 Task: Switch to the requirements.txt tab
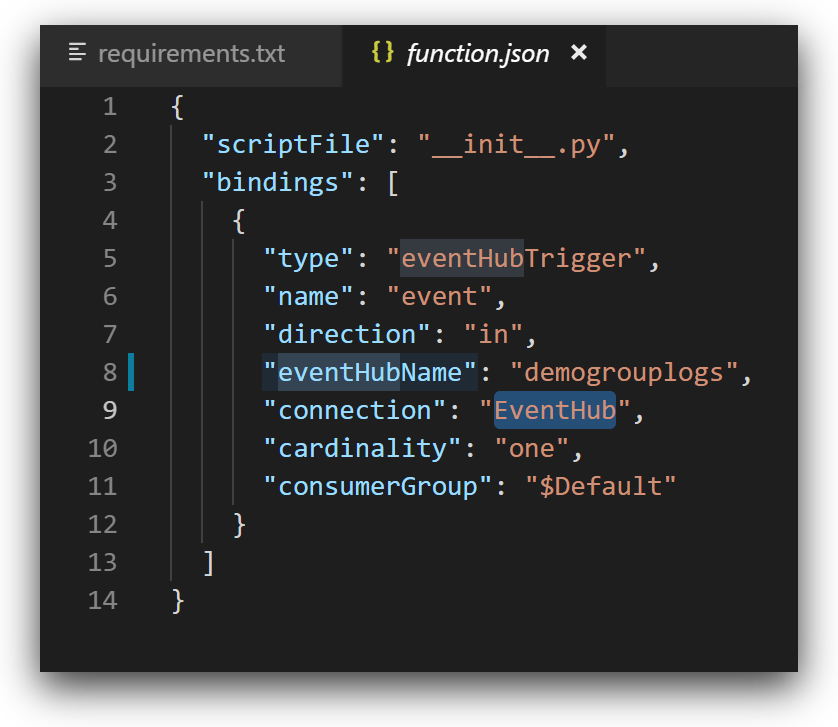click(190, 53)
